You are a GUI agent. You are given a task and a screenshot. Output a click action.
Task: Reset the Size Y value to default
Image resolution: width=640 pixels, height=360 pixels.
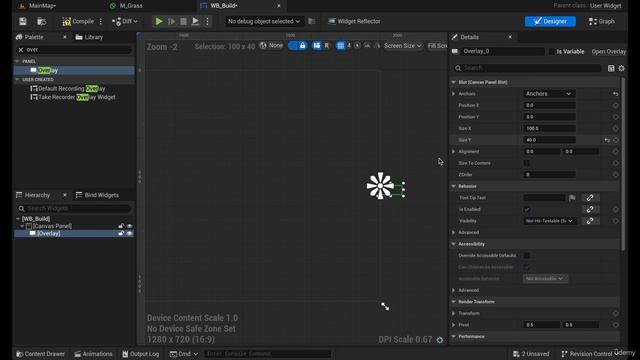point(607,140)
